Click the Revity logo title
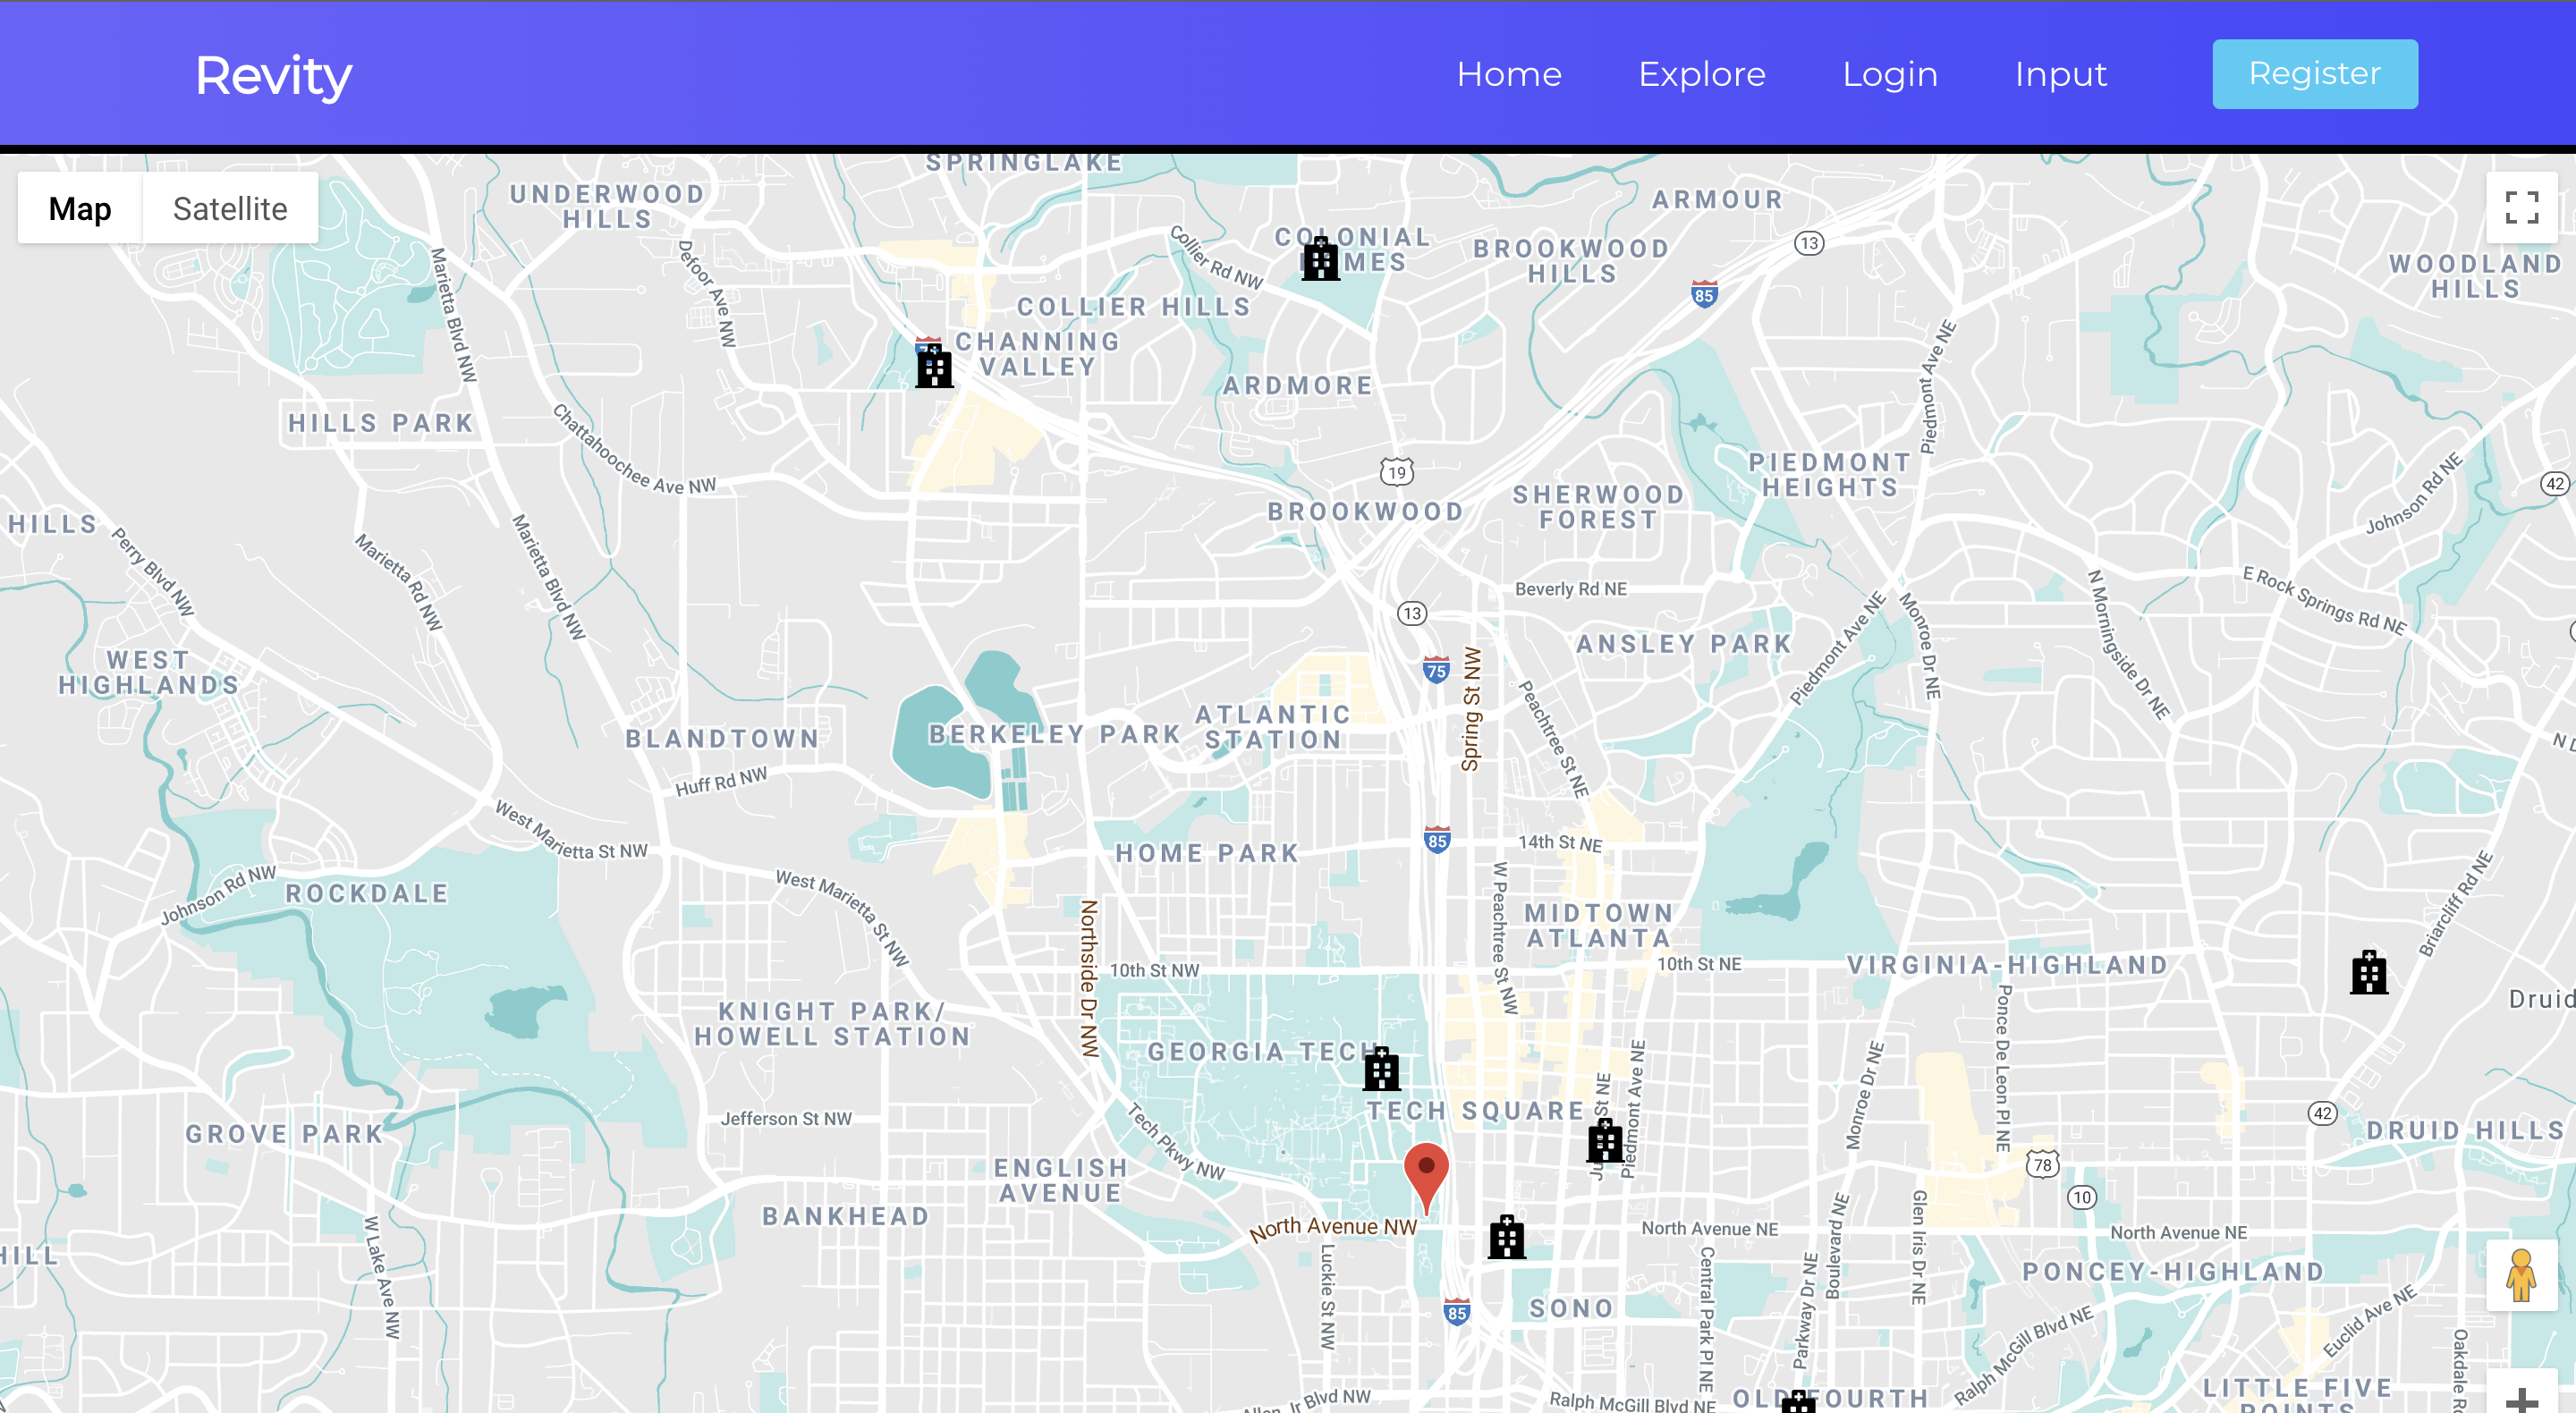Image resolution: width=2576 pixels, height=1413 pixels. 273,75
